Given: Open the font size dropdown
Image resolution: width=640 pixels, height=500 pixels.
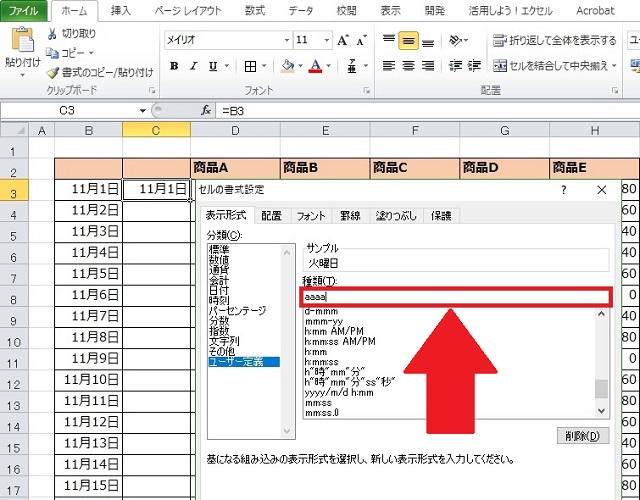Looking at the screenshot, I should [327, 40].
